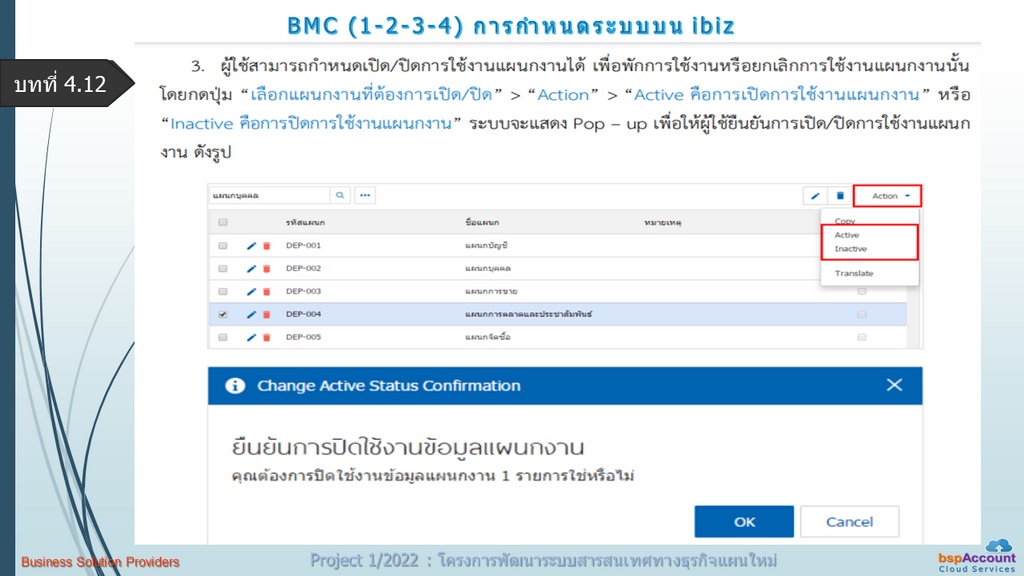Click the right-side status checkbox of row DEP-004
The image size is (1024, 576).
point(862,314)
